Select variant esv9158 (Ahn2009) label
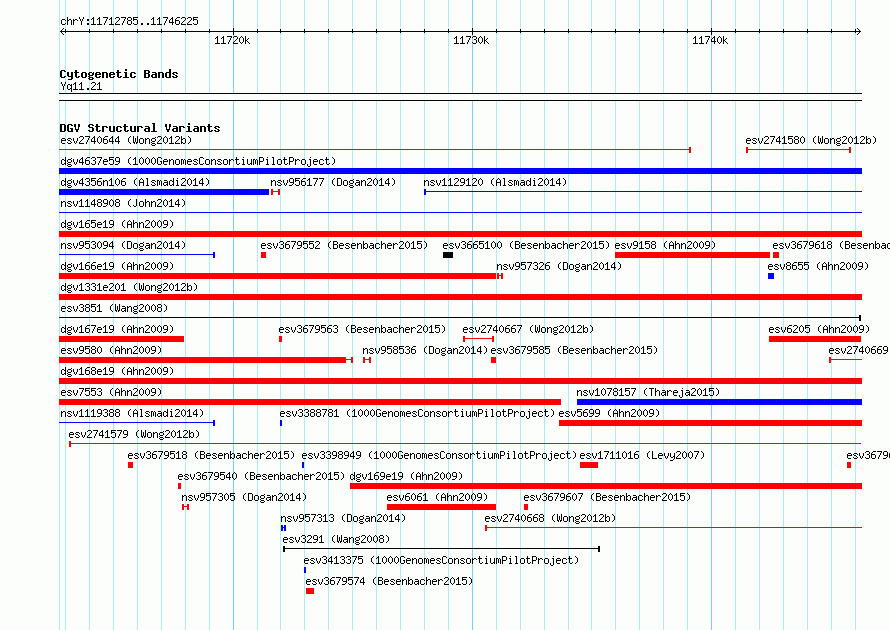This screenshot has height=630, width=890. pyautogui.click(x=665, y=245)
